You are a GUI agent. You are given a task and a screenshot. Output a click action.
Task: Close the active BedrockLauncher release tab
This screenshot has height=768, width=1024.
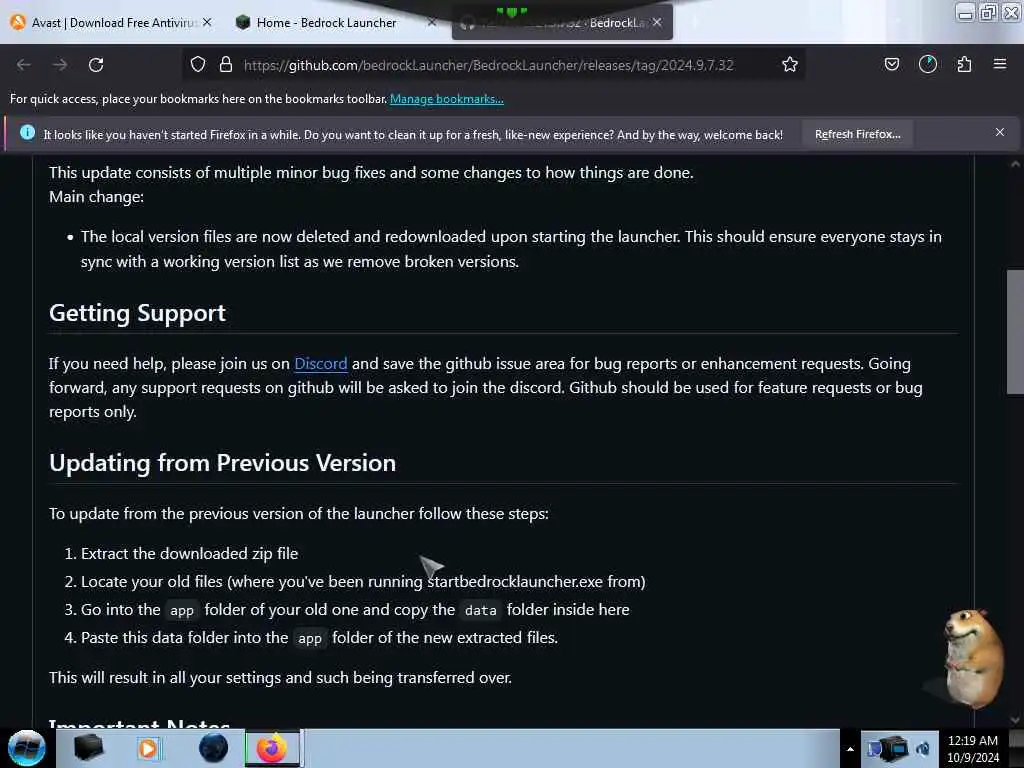pos(657,22)
